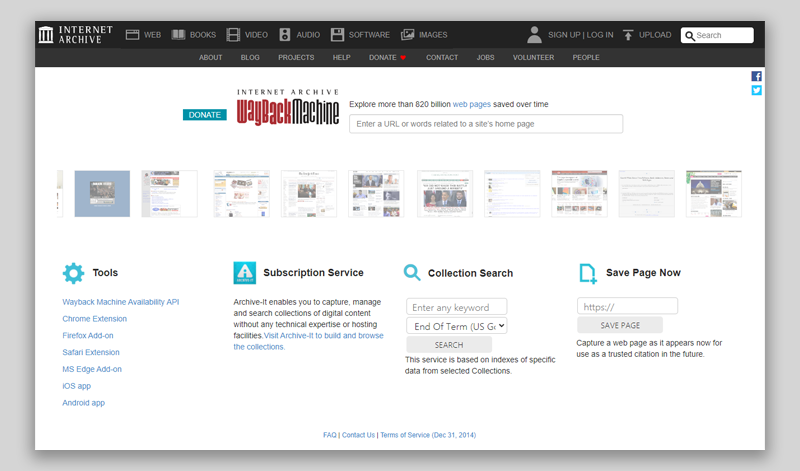Open the blue-background page thumbnail
This screenshot has height=471, width=800.
(102, 194)
